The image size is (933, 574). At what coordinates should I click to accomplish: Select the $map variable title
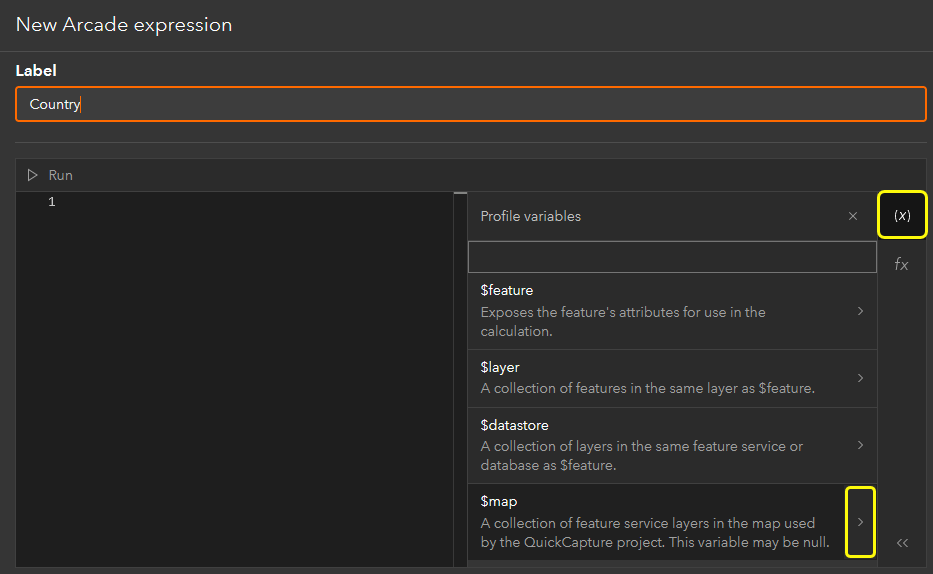498,502
